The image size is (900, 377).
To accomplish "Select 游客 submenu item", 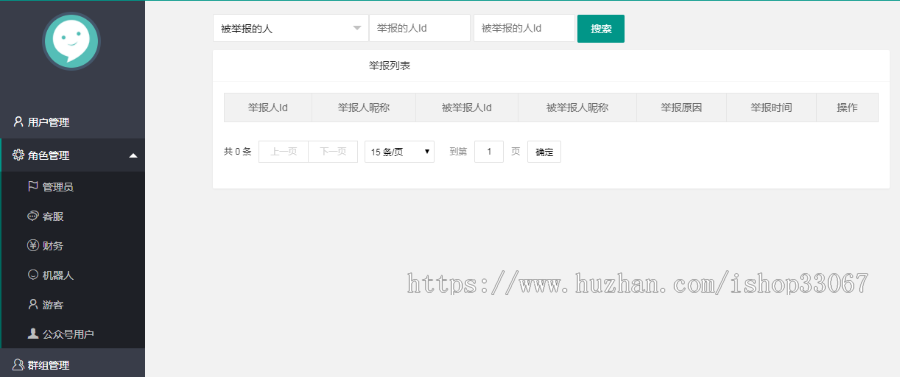I will pos(72,305).
